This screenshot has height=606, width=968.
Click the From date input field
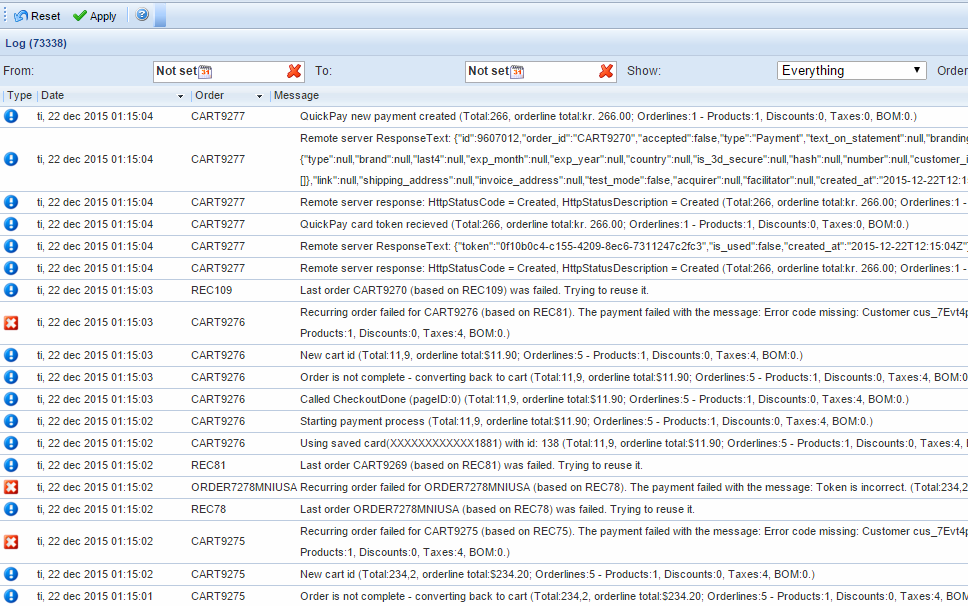(x=178, y=71)
